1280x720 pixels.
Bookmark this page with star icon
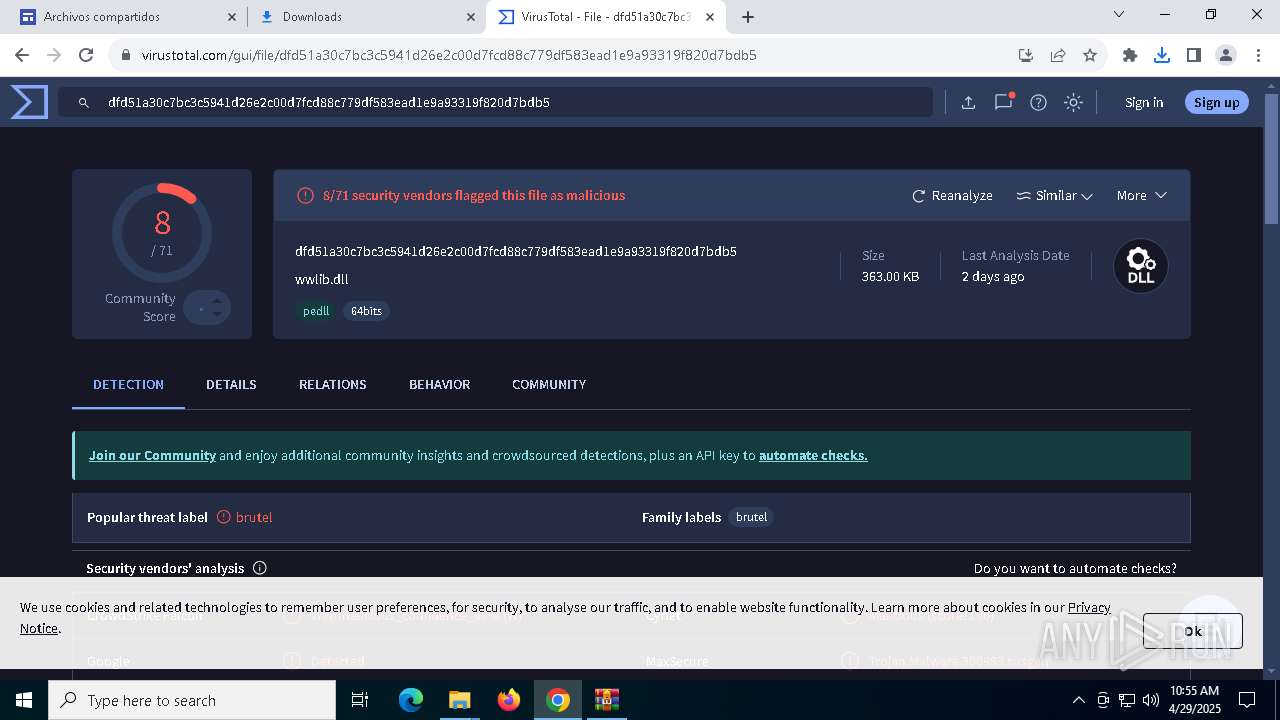tap(1090, 55)
